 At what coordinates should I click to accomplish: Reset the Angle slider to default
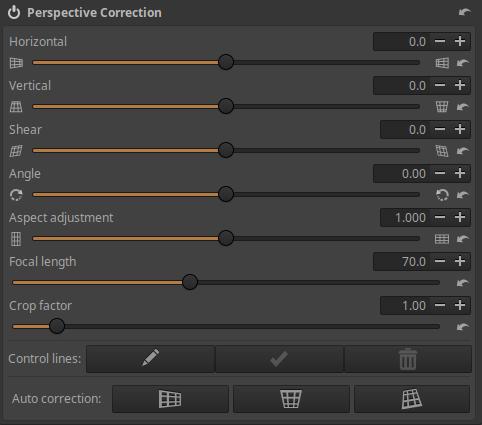pyautogui.click(x=463, y=195)
